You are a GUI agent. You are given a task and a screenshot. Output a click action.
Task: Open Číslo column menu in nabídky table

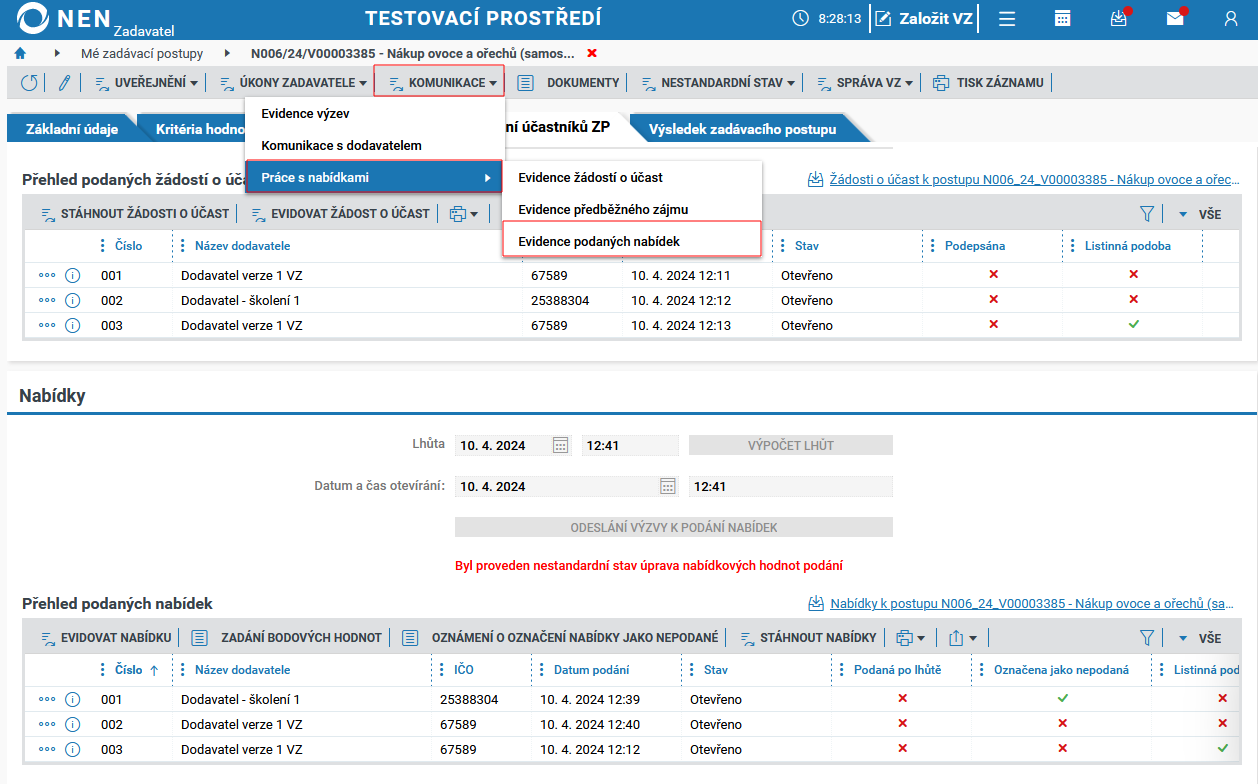[101, 670]
